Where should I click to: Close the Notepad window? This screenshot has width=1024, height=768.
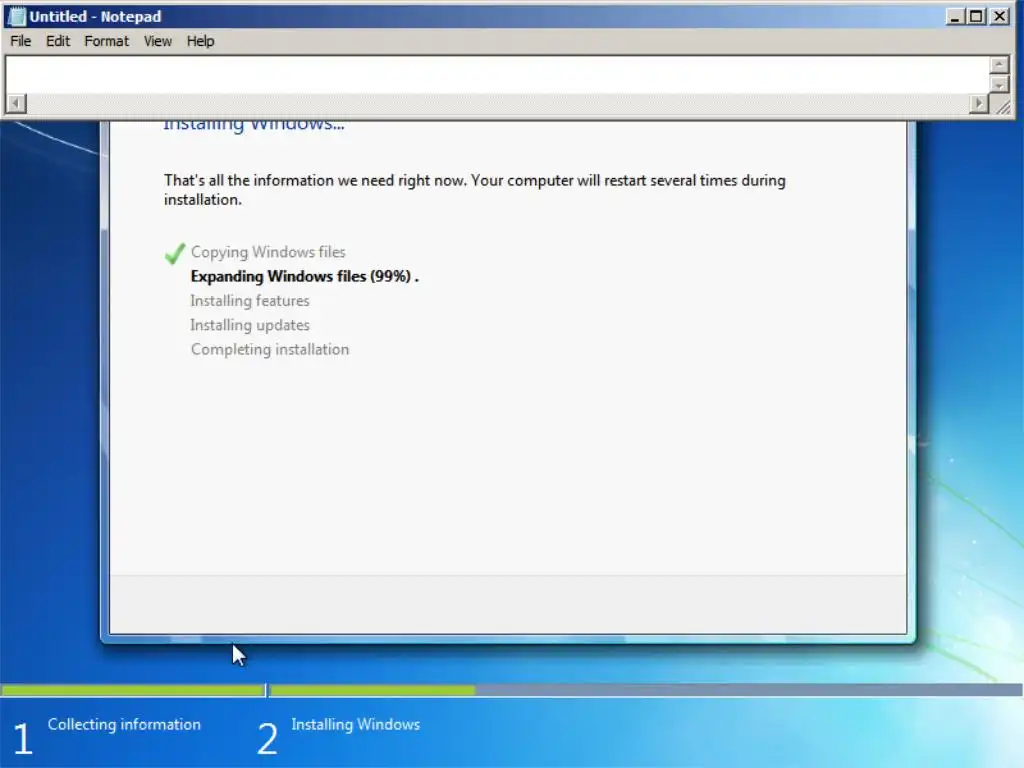pos(999,16)
